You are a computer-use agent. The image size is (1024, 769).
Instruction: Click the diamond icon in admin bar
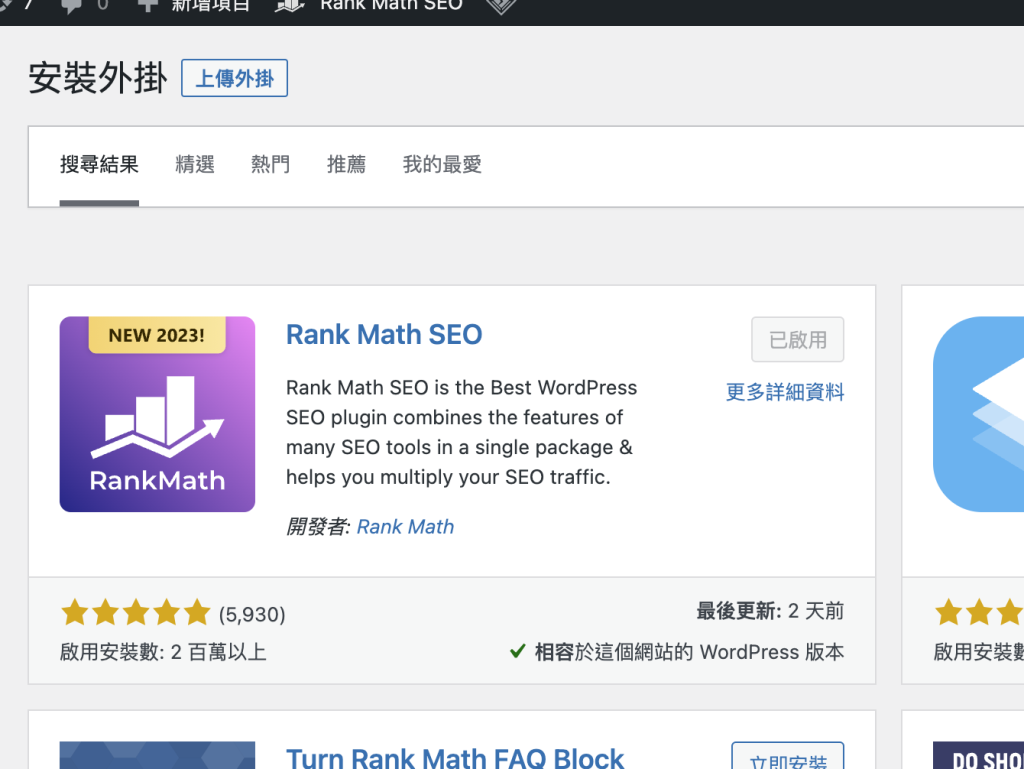point(502,6)
